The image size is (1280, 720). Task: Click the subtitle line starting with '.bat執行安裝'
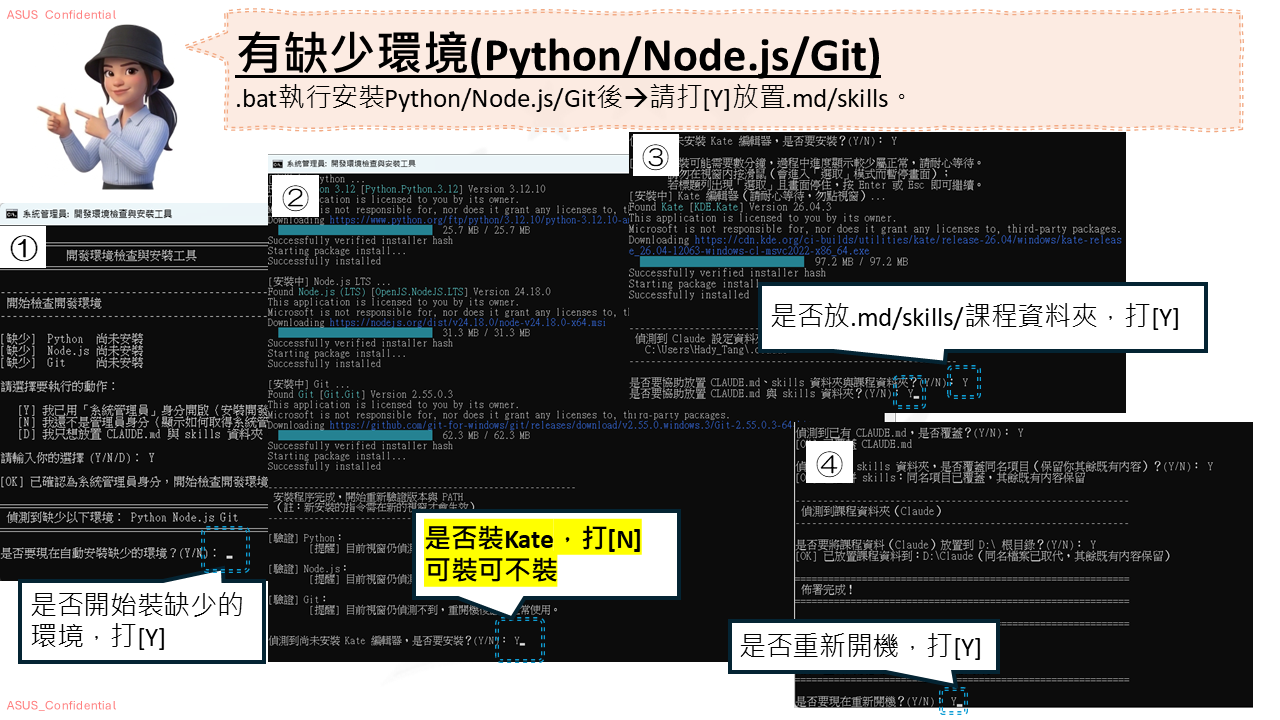pyautogui.click(x=572, y=98)
